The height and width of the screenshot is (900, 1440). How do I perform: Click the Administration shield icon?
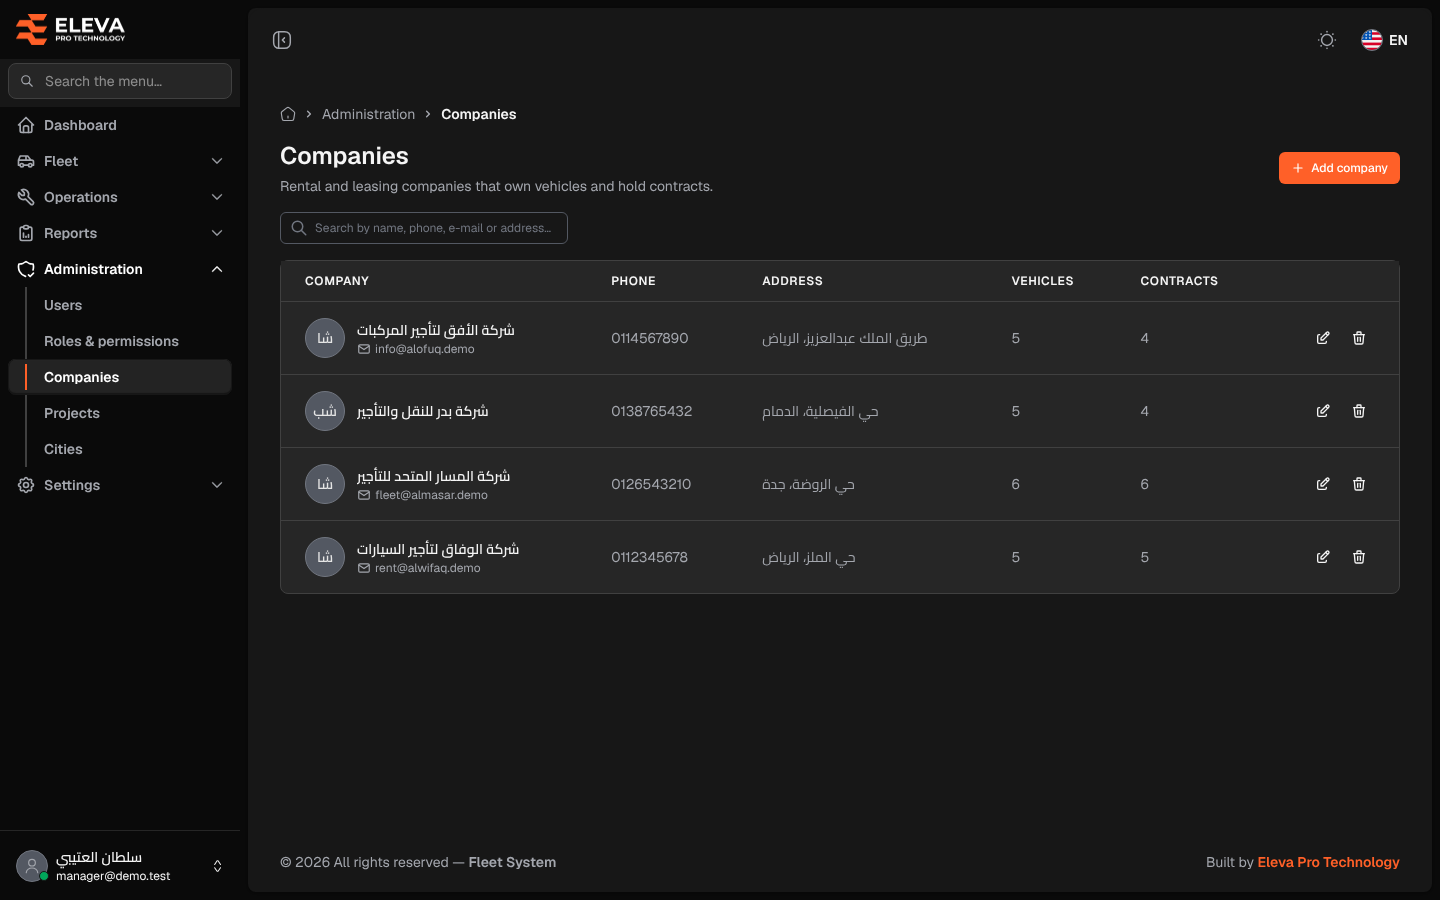(26, 269)
